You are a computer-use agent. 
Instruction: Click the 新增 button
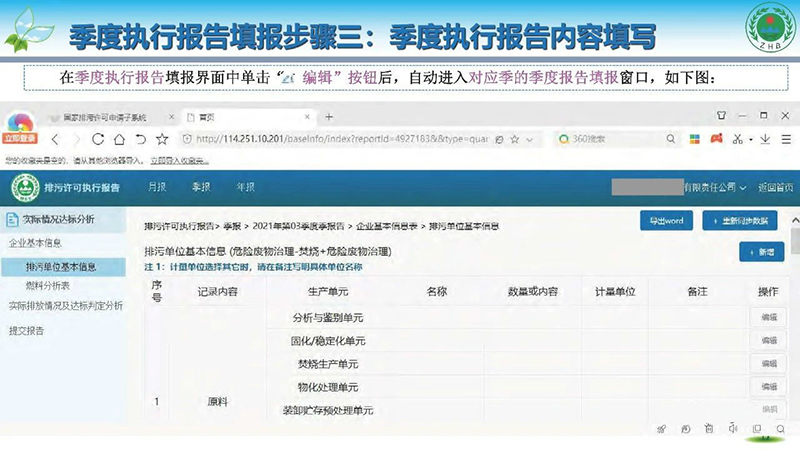click(x=761, y=253)
